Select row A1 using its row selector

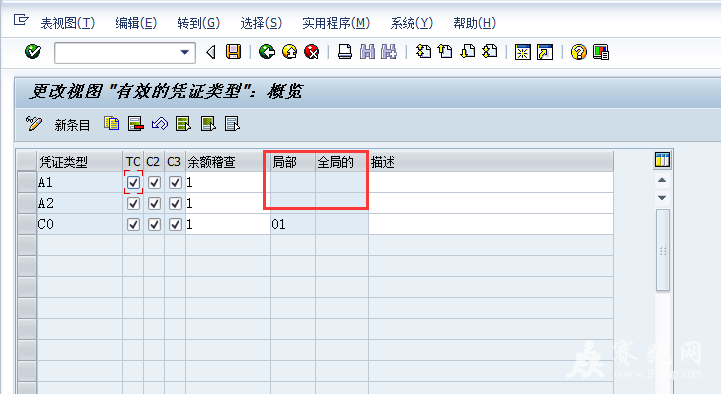tap(27, 183)
